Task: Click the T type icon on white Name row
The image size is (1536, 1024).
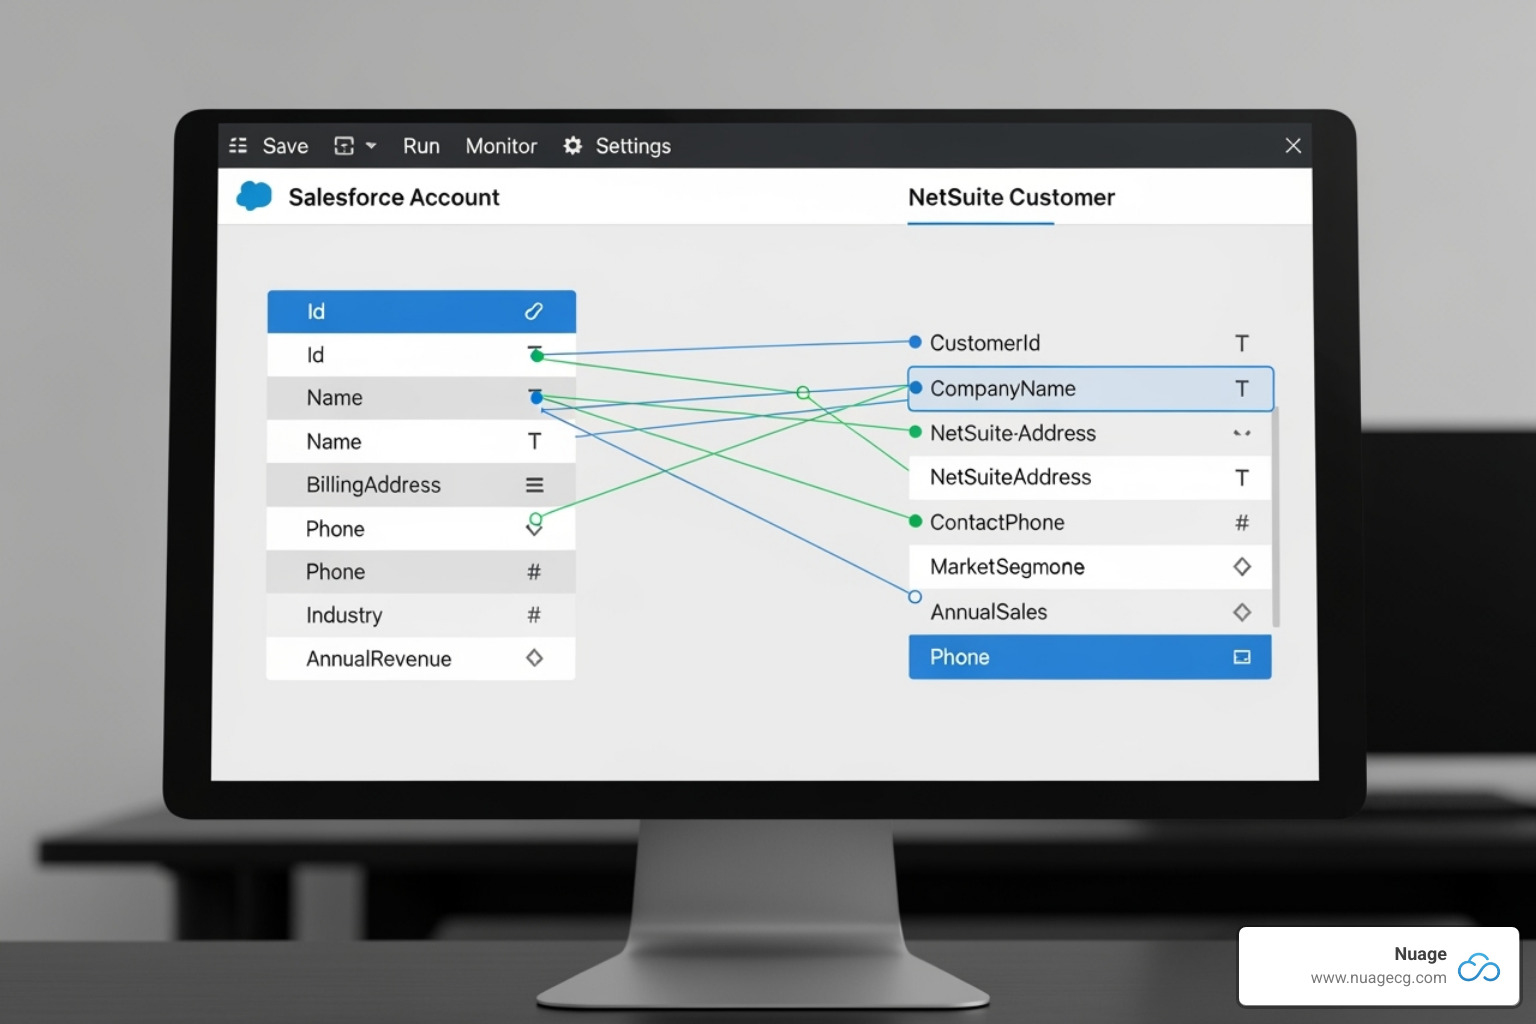Action: coord(535,441)
